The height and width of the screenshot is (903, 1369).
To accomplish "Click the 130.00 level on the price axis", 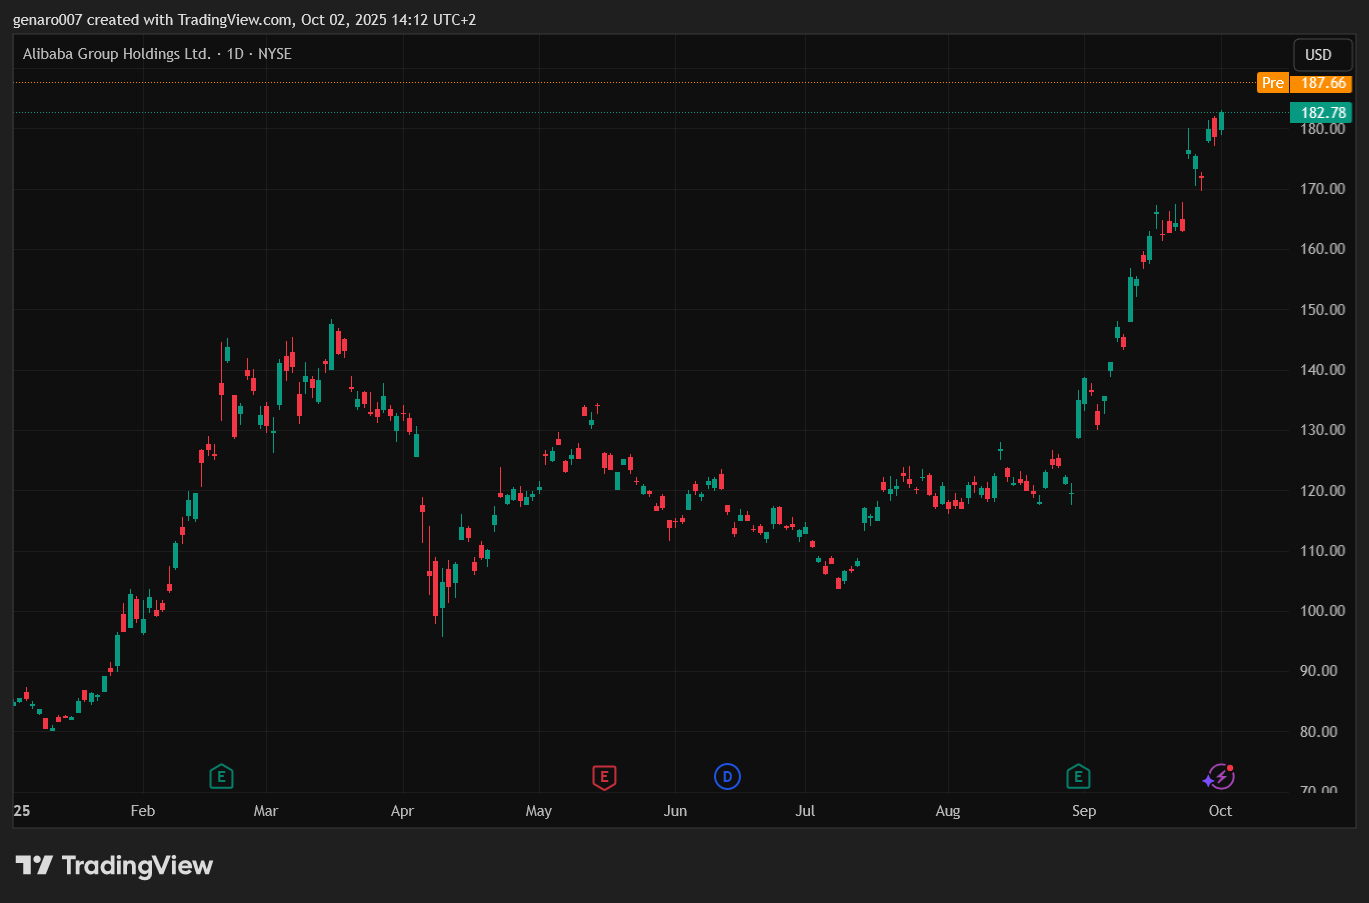I will click(x=1322, y=430).
